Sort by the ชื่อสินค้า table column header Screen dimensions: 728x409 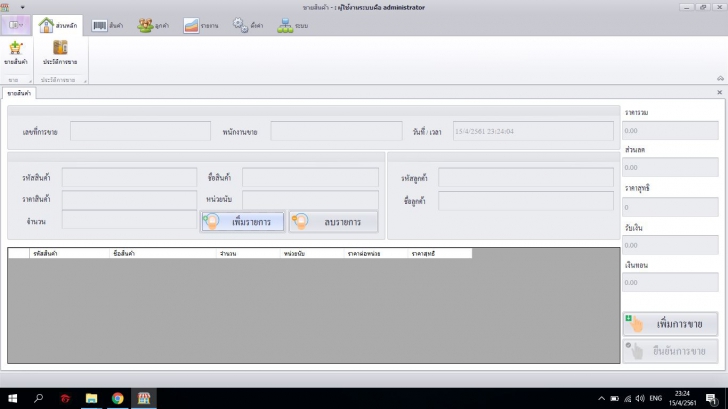coord(163,253)
